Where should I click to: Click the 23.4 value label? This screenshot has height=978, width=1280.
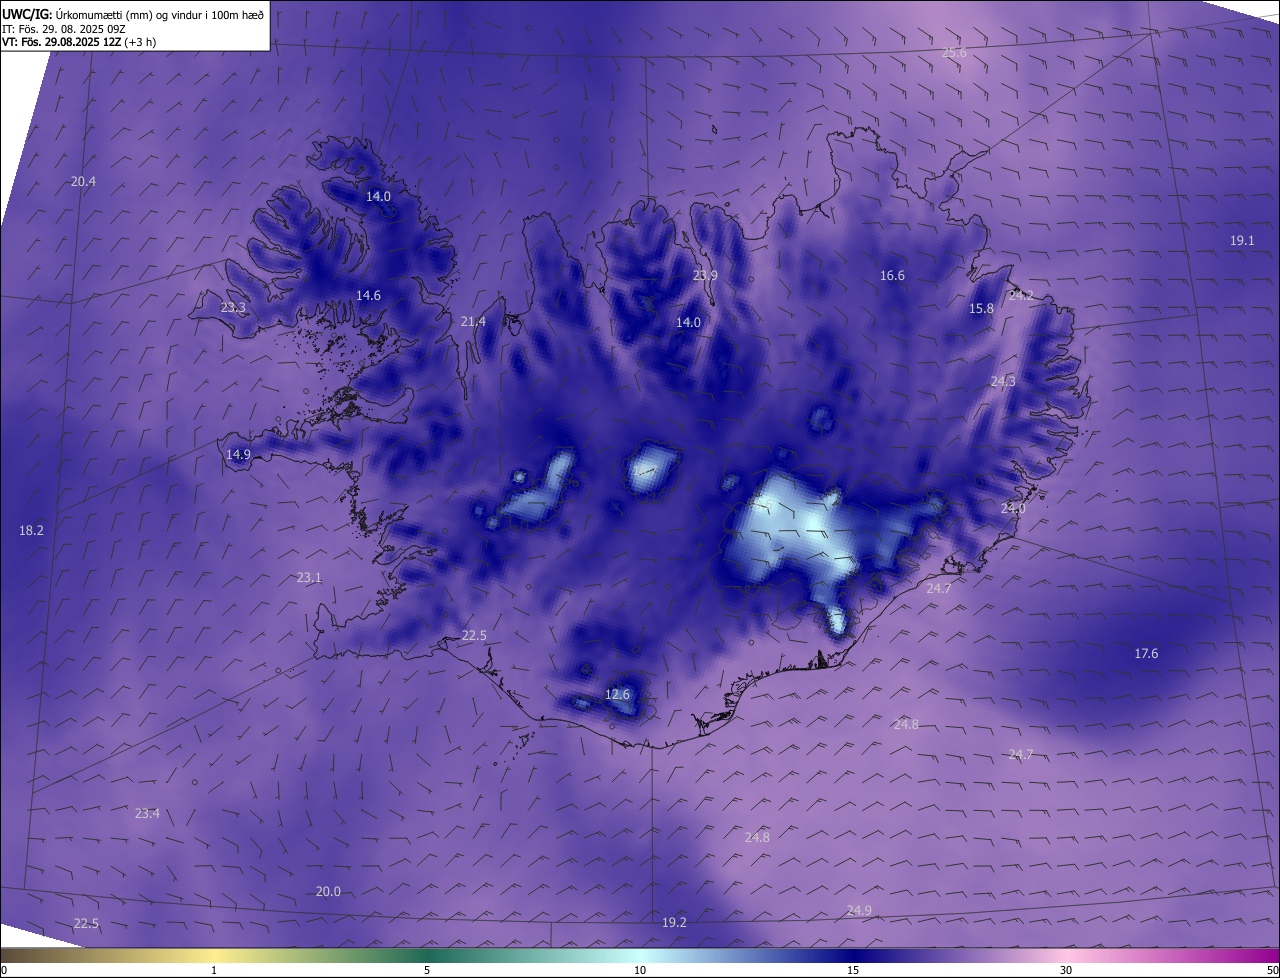tap(147, 813)
